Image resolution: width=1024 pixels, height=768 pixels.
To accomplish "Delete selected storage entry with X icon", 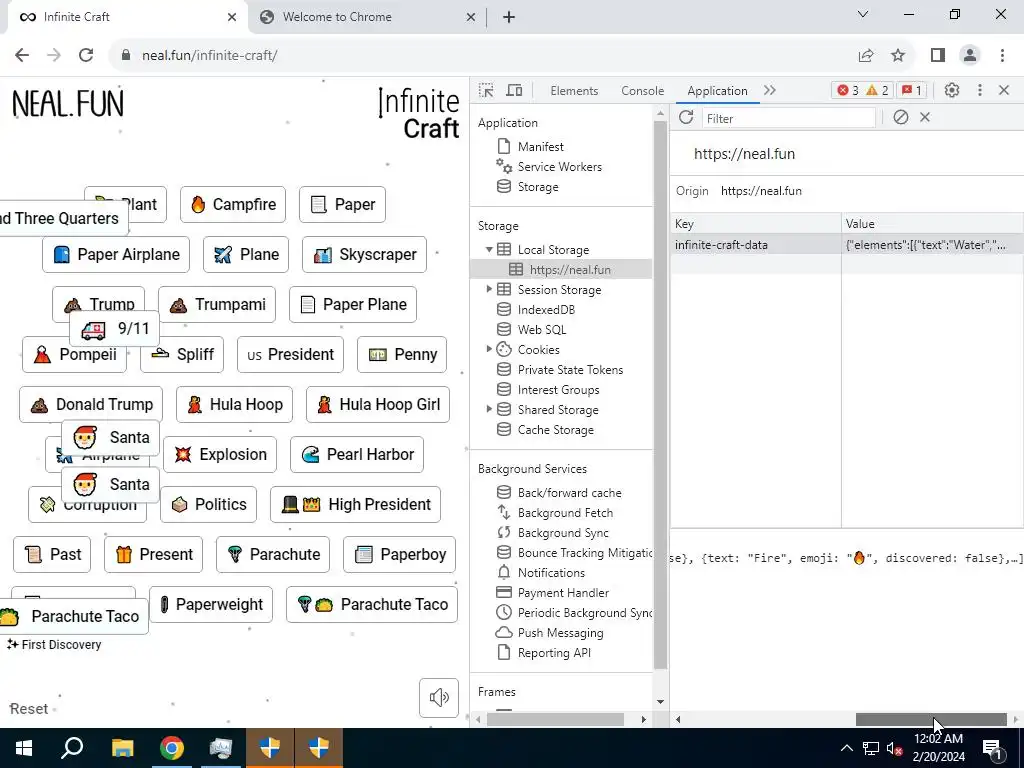I will [x=925, y=118].
